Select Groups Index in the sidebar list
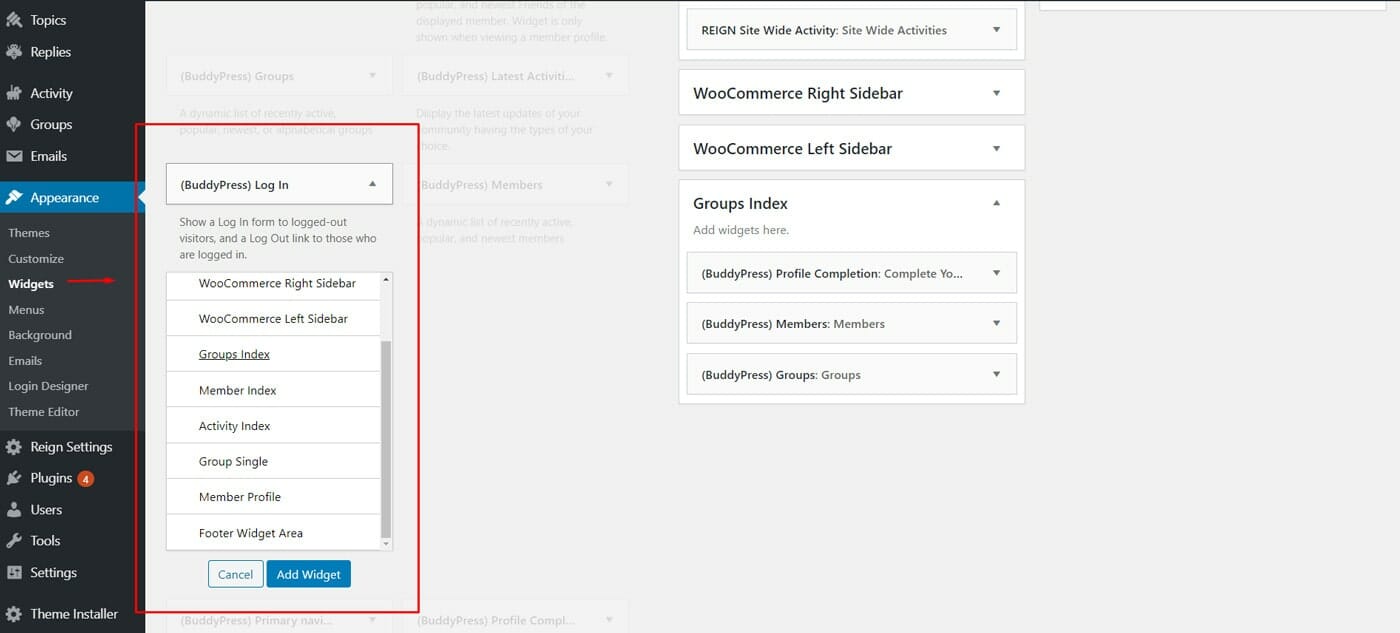 [x=274, y=354]
